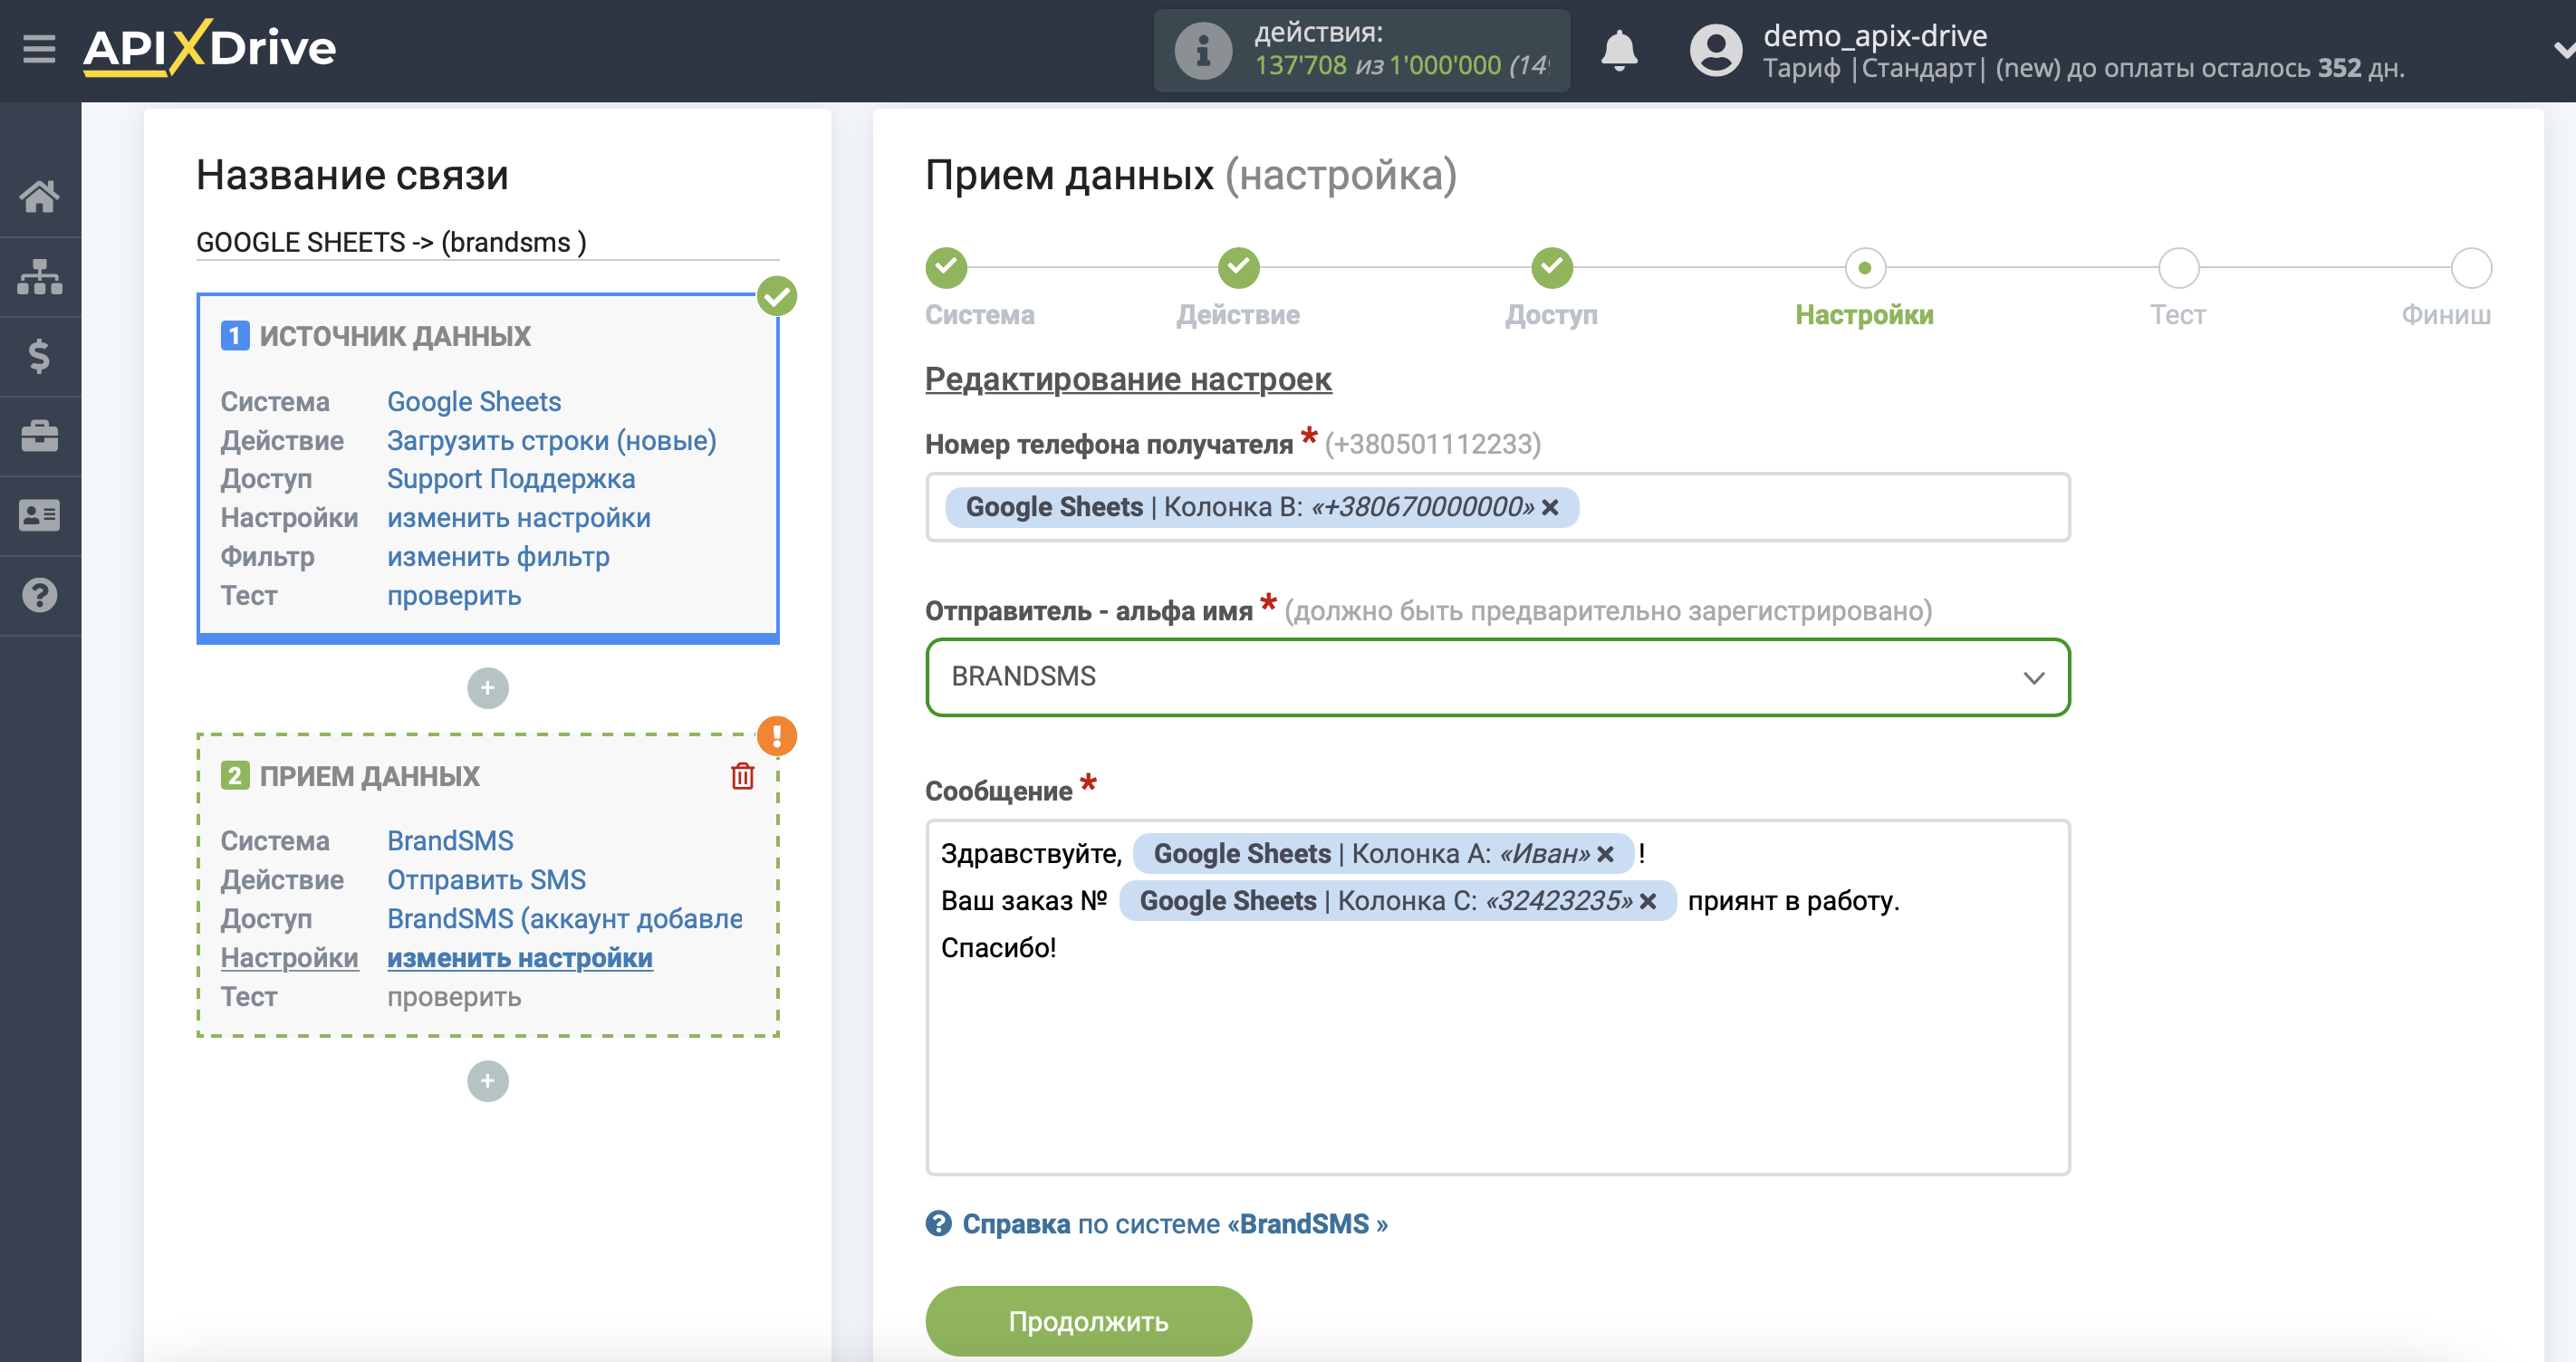Go to Доступ step
Viewport: 2576px width, 1362px height.
tap(1552, 268)
